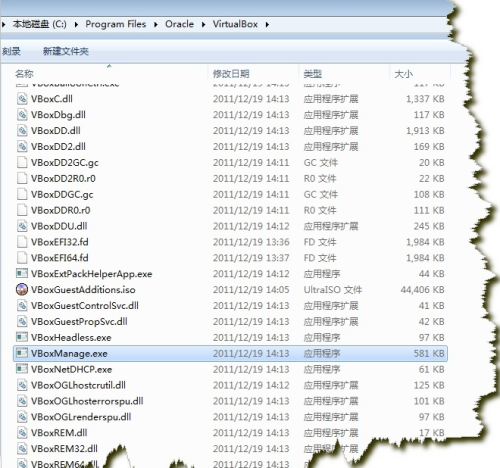Expand the arrow after 本地磁盘 (C:) in the address bar

[x=76, y=24]
